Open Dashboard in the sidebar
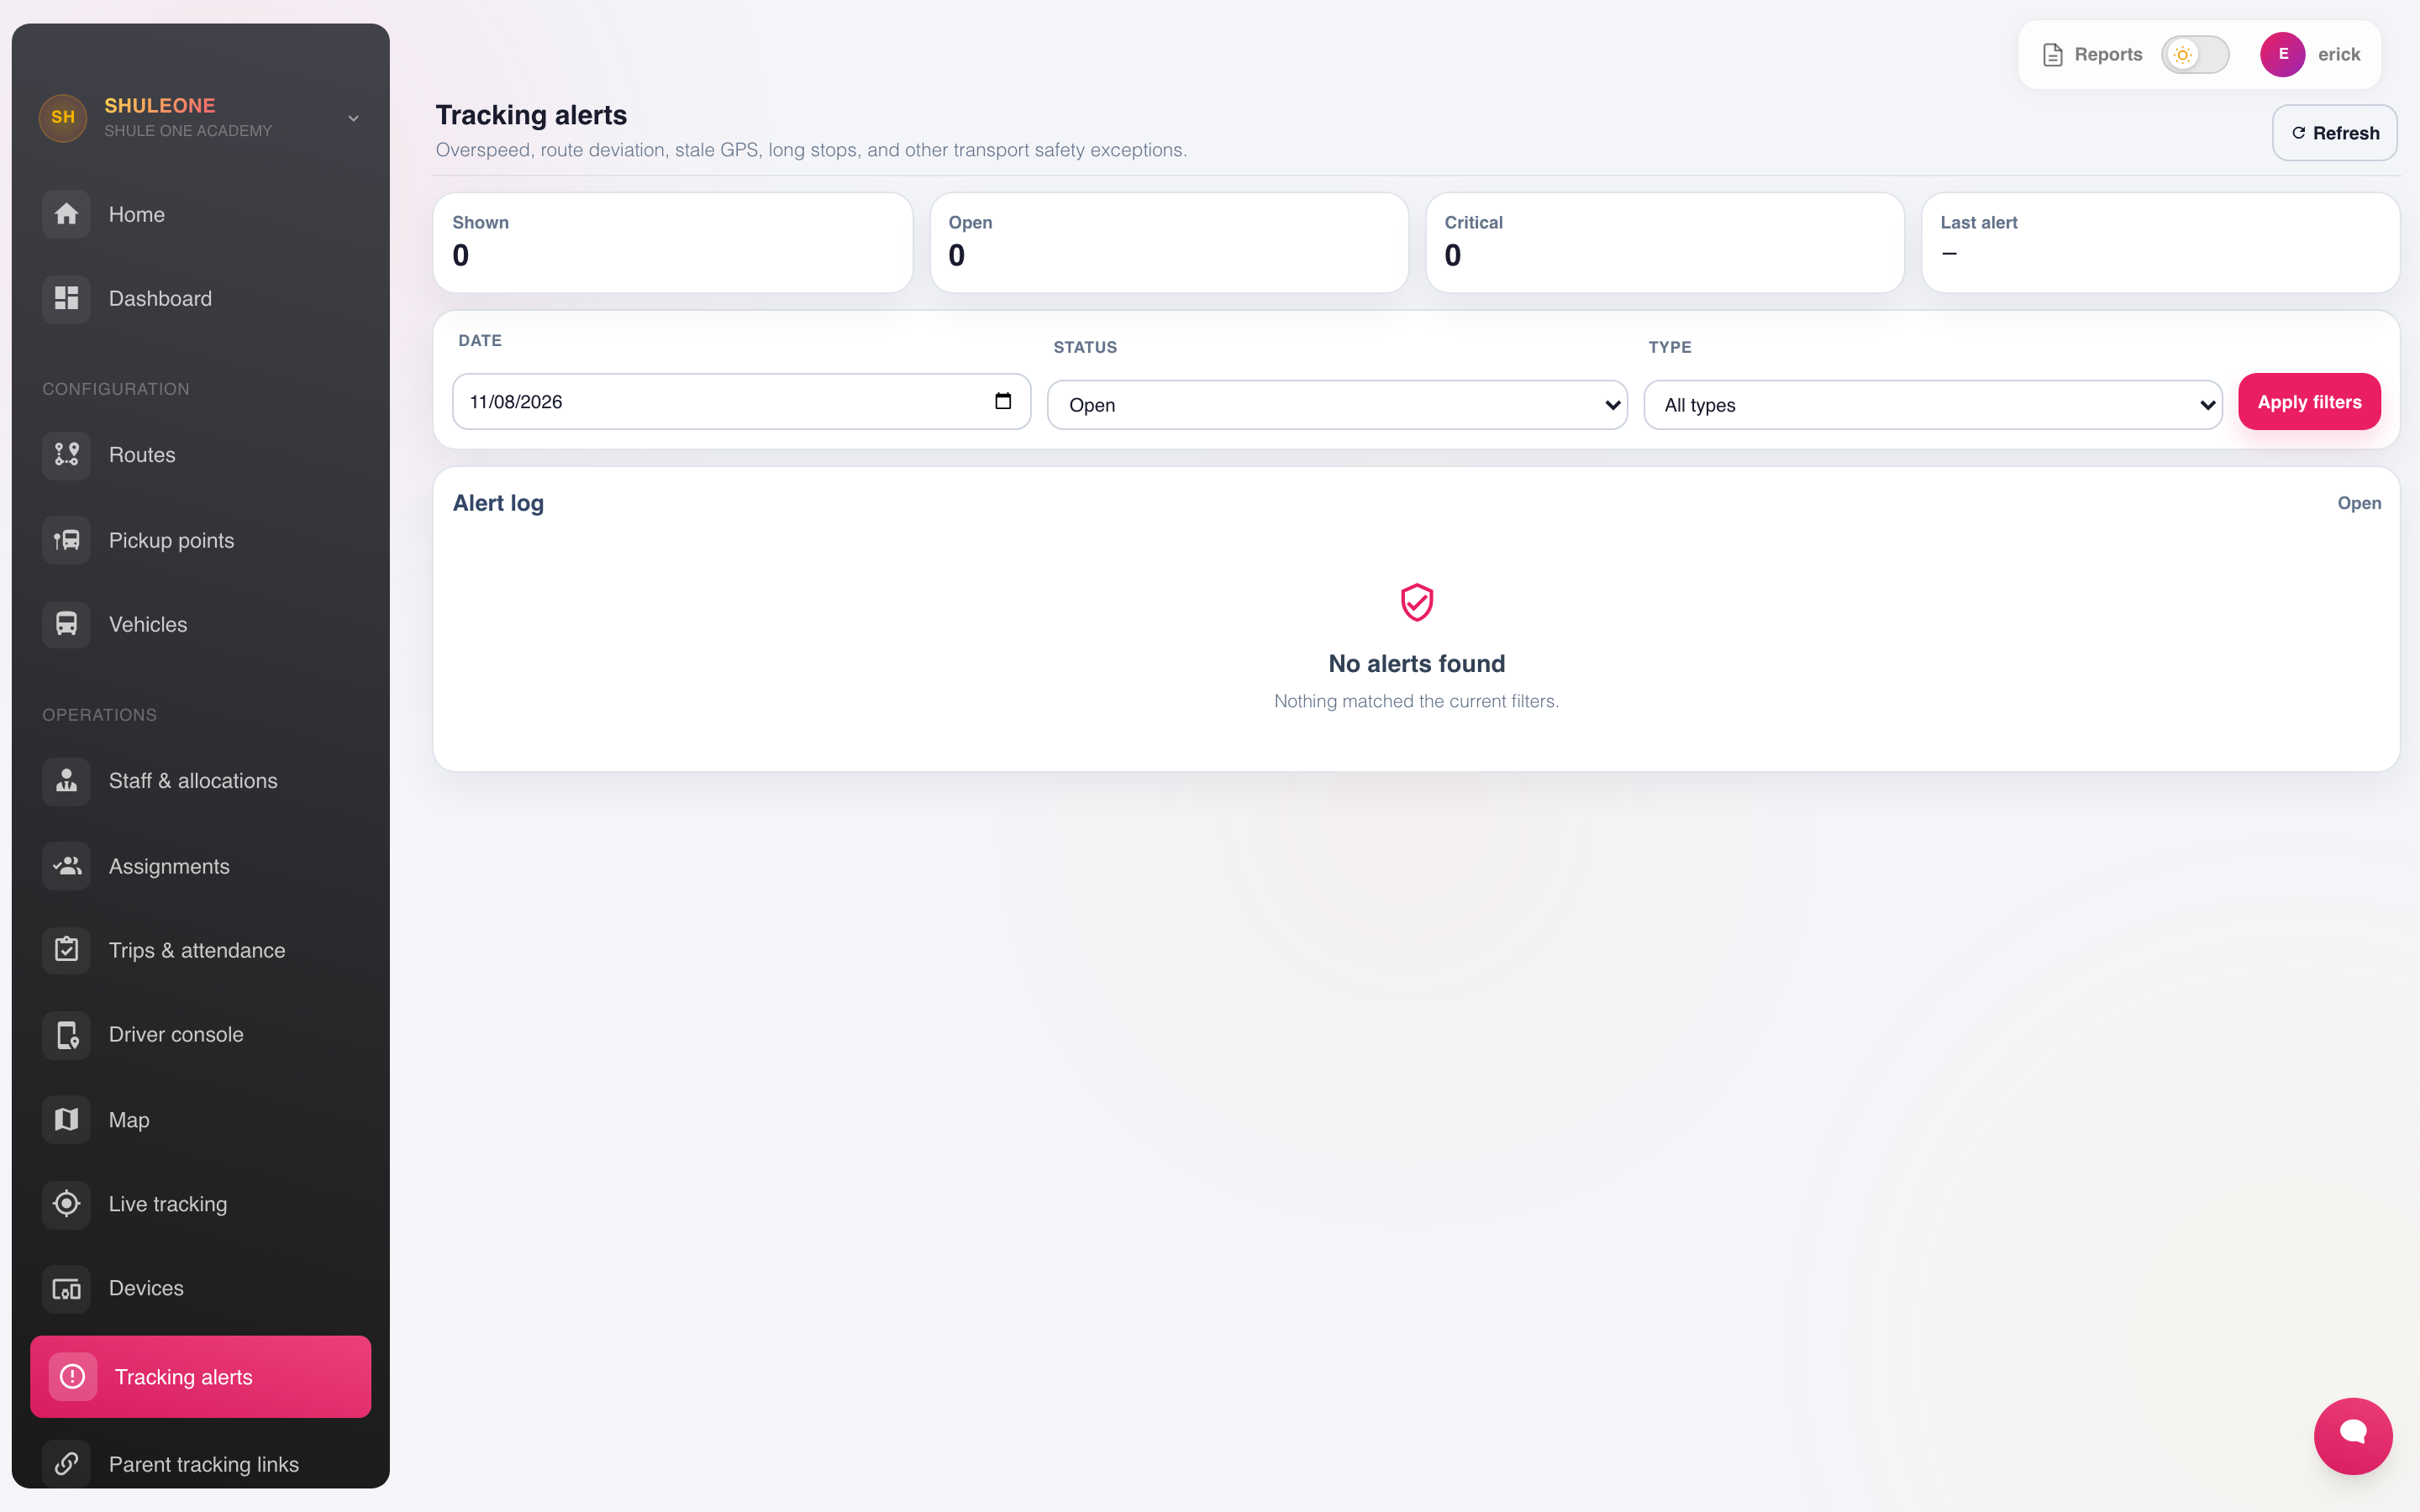 201,298
